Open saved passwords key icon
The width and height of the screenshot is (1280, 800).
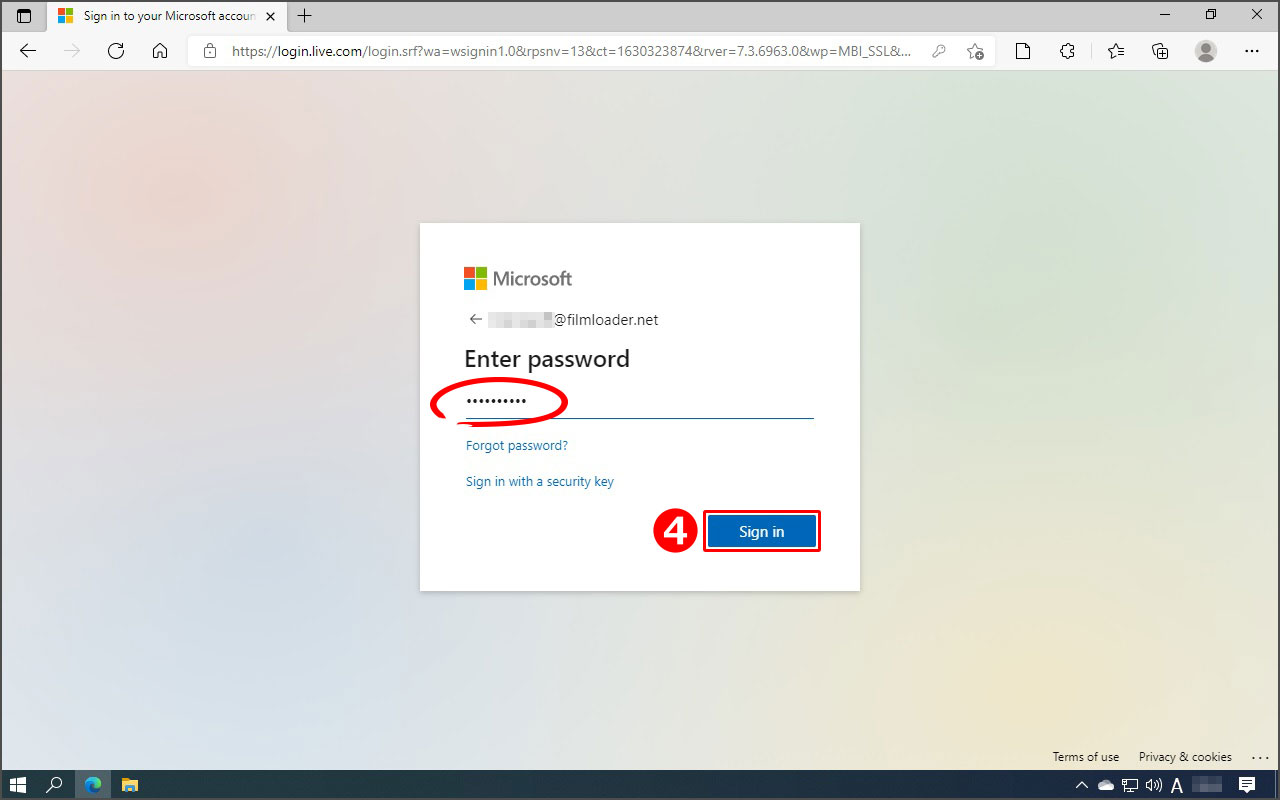939,51
